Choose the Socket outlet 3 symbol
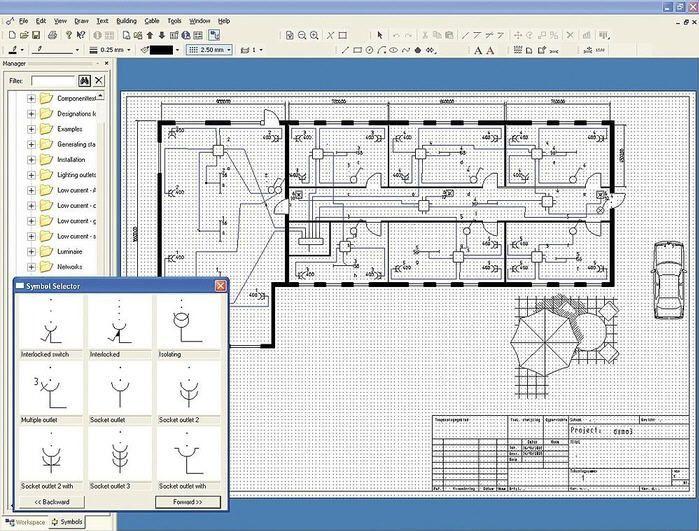 coord(120,456)
